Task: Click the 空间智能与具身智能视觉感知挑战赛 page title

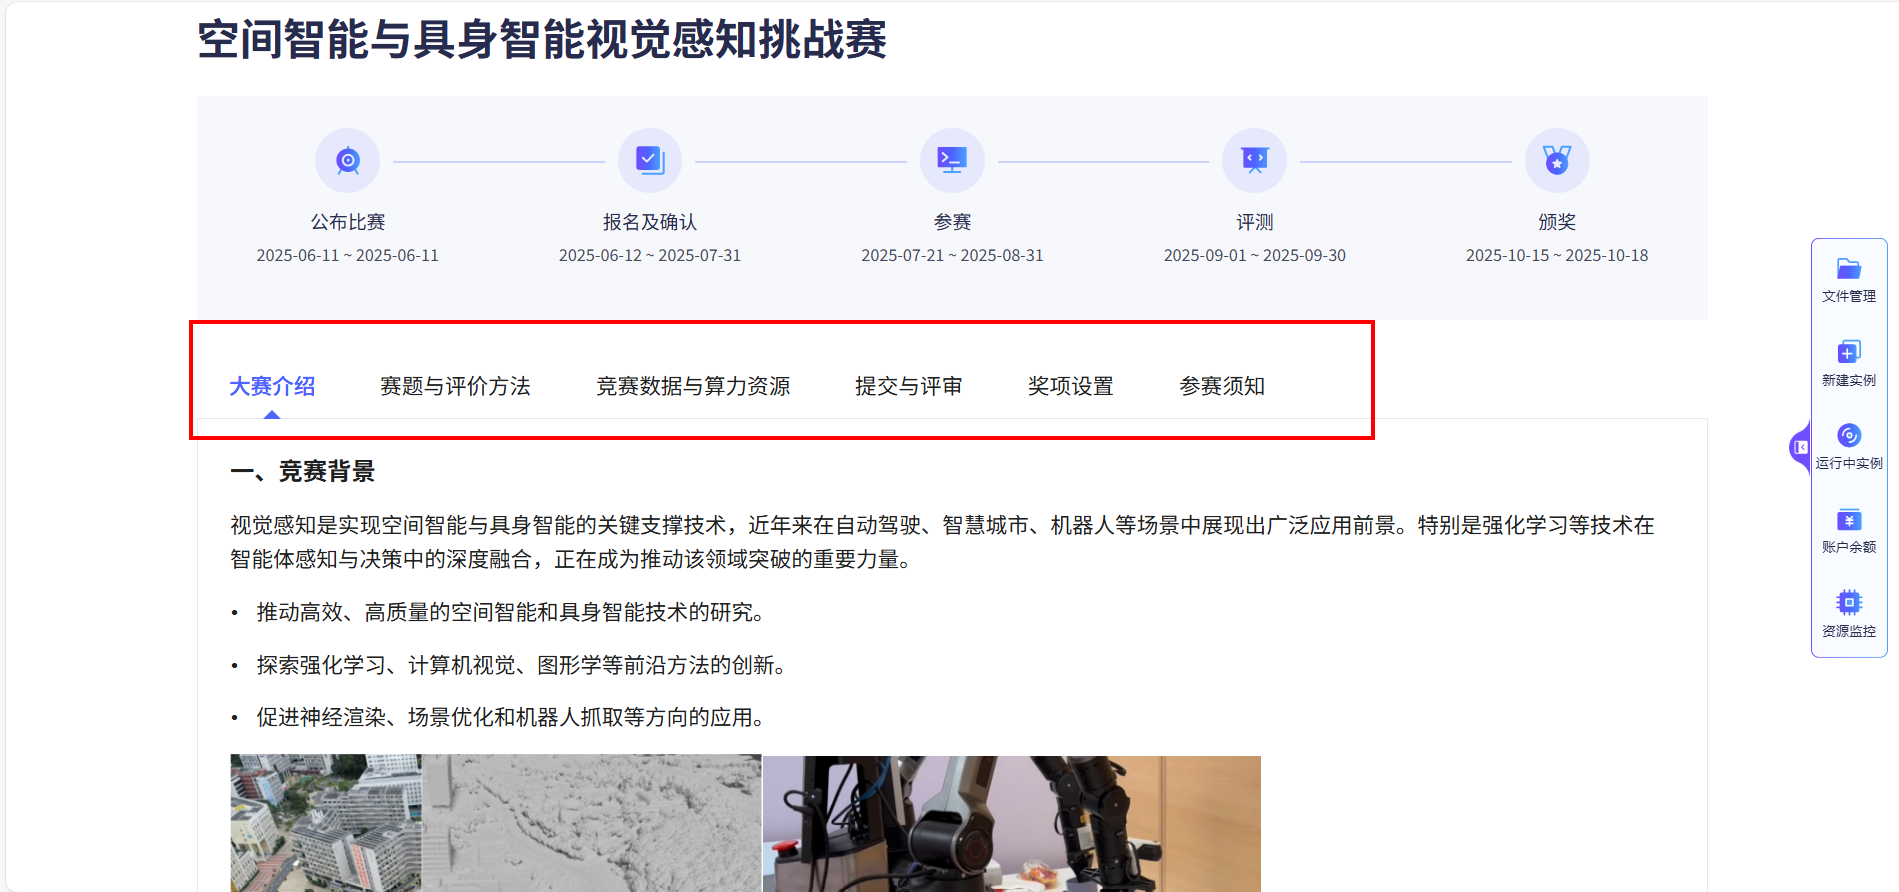Action: (542, 40)
